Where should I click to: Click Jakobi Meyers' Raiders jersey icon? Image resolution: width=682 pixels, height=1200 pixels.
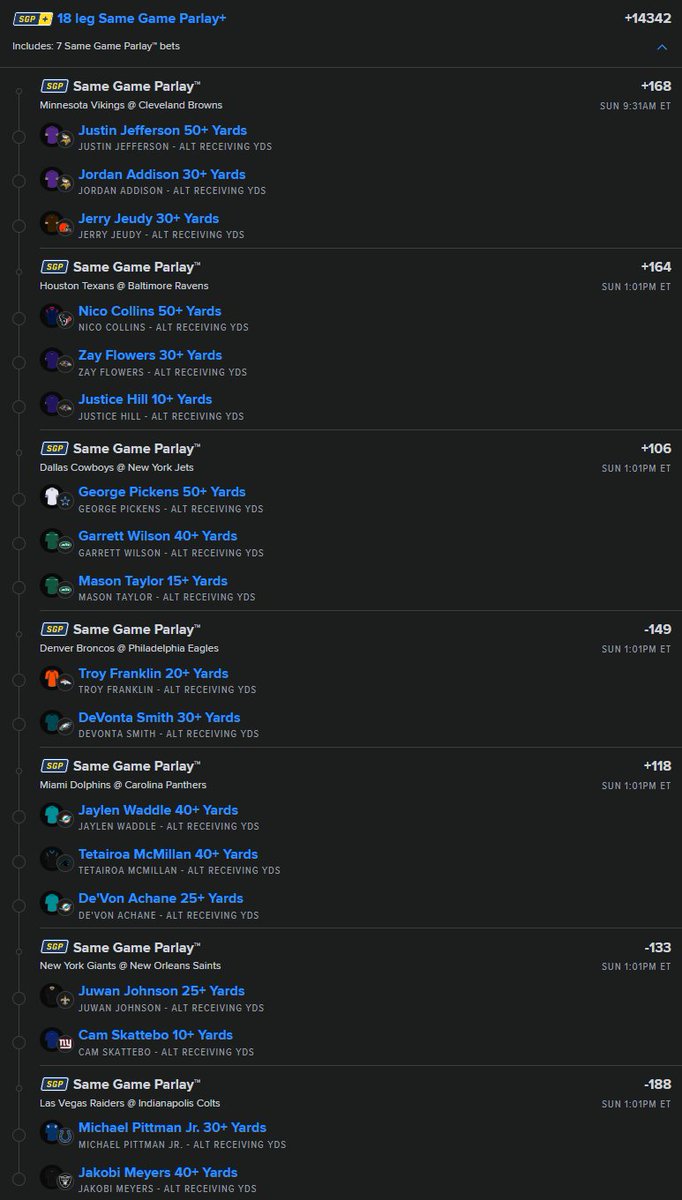coord(52,1176)
